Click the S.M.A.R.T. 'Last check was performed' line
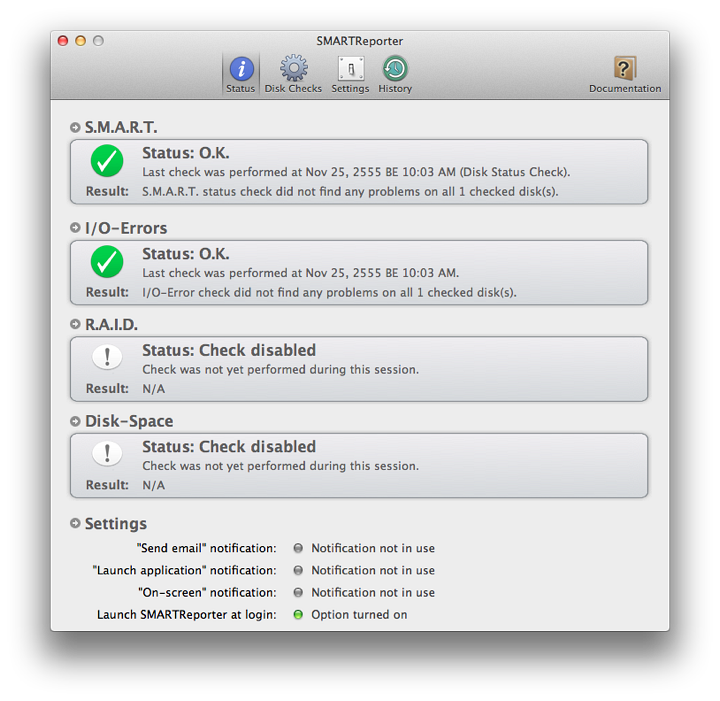This screenshot has width=720, height=701. coord(356,172)
